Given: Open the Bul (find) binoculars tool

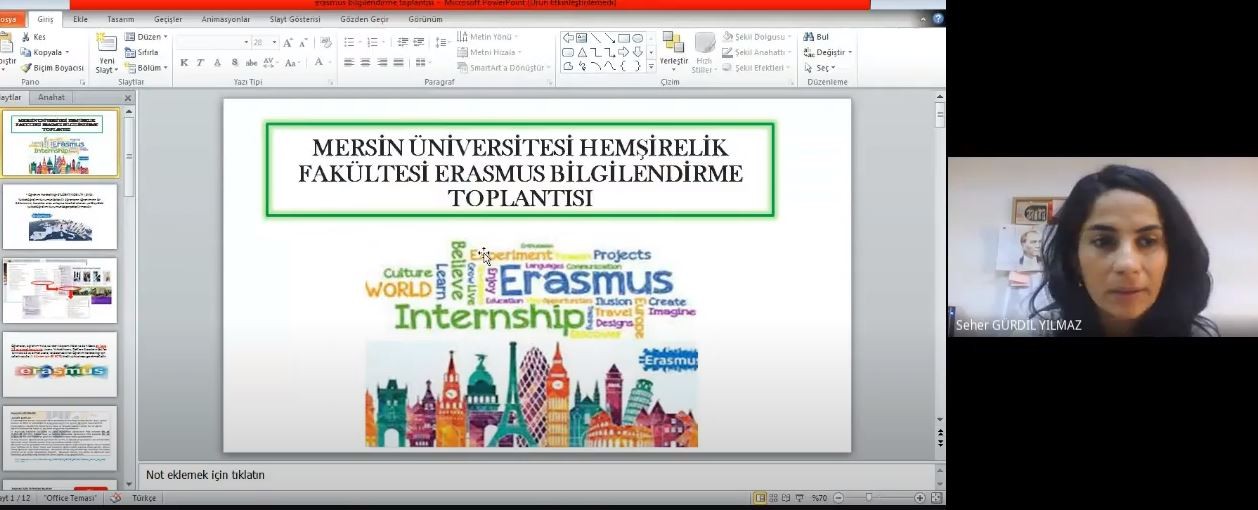Looking at the screenshot, I should (808, 37).
